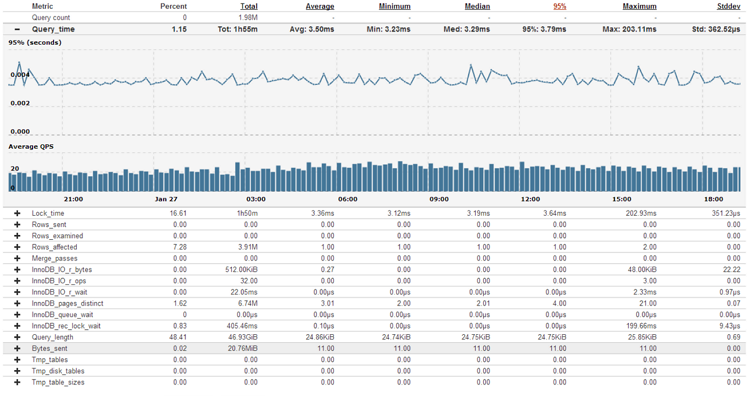Click the Max: 203.11ms value
Image resolution: width=750 pixels, height=396 pixels.
pyautogui.click(x=629, y=29)
